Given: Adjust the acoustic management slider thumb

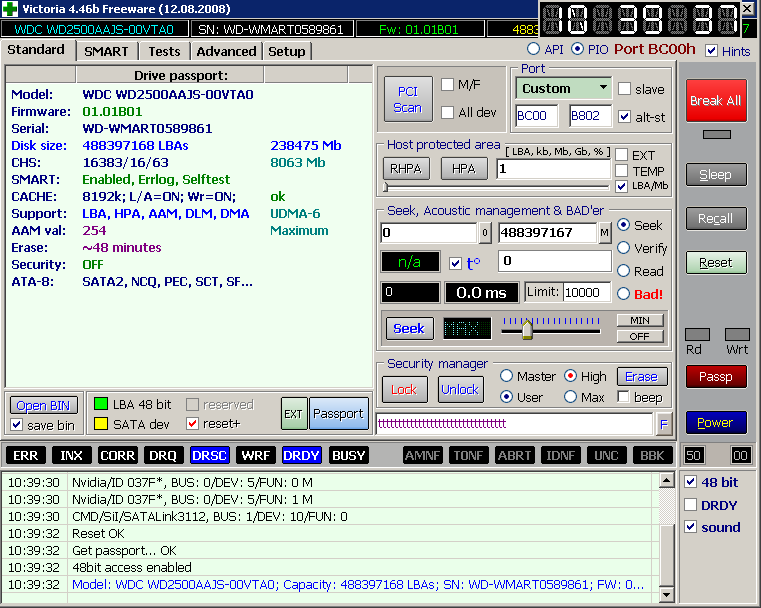Looking at the screenshot, I should pos(527,330).
